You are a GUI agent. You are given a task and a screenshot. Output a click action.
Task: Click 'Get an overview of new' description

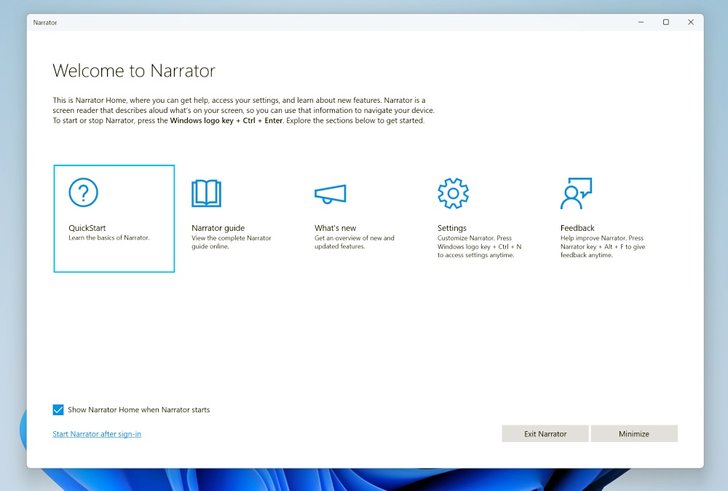coord(354,242)
